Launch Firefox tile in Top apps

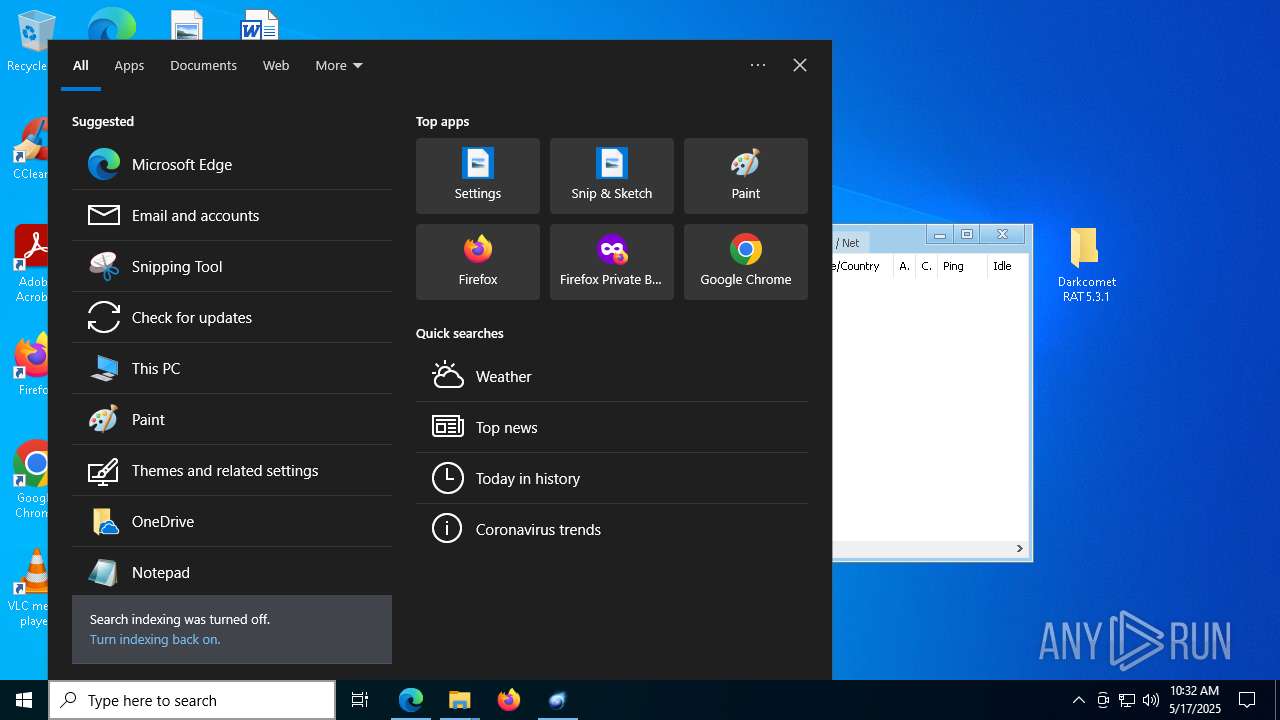tap(478, 262)
